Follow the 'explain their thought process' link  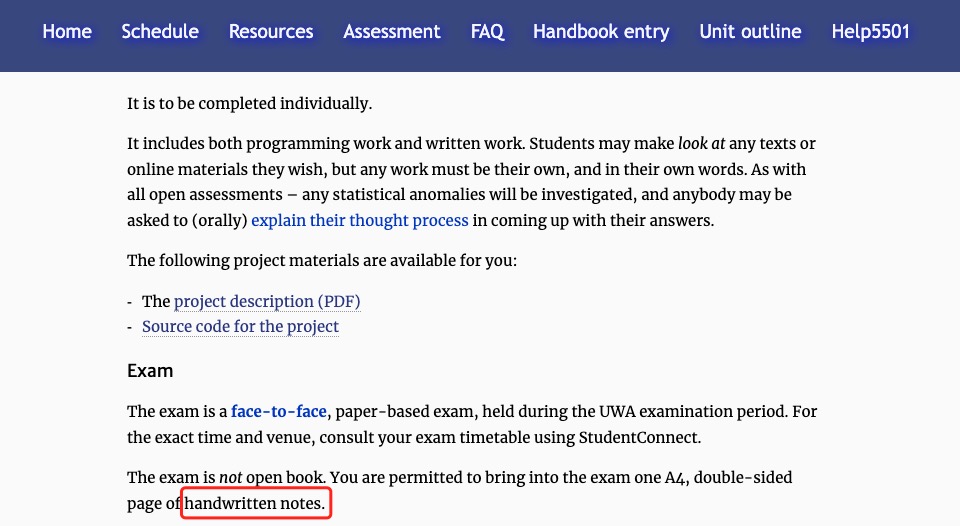(x=360, y=220)
